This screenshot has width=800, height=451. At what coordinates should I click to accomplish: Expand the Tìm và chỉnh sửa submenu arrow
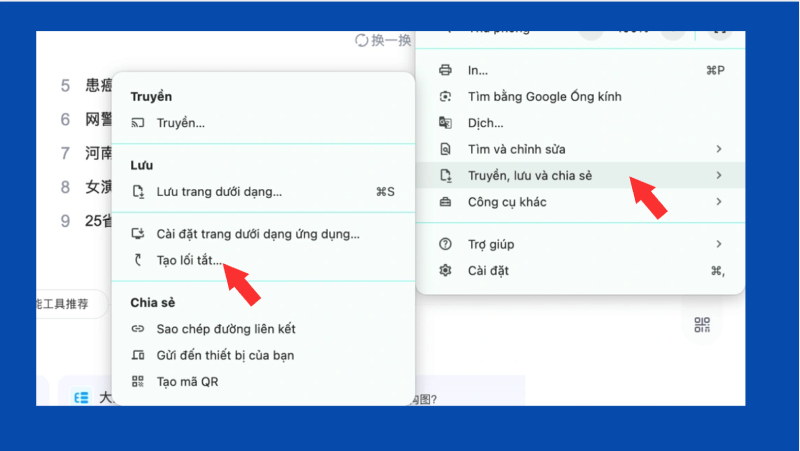pos(719,149)
